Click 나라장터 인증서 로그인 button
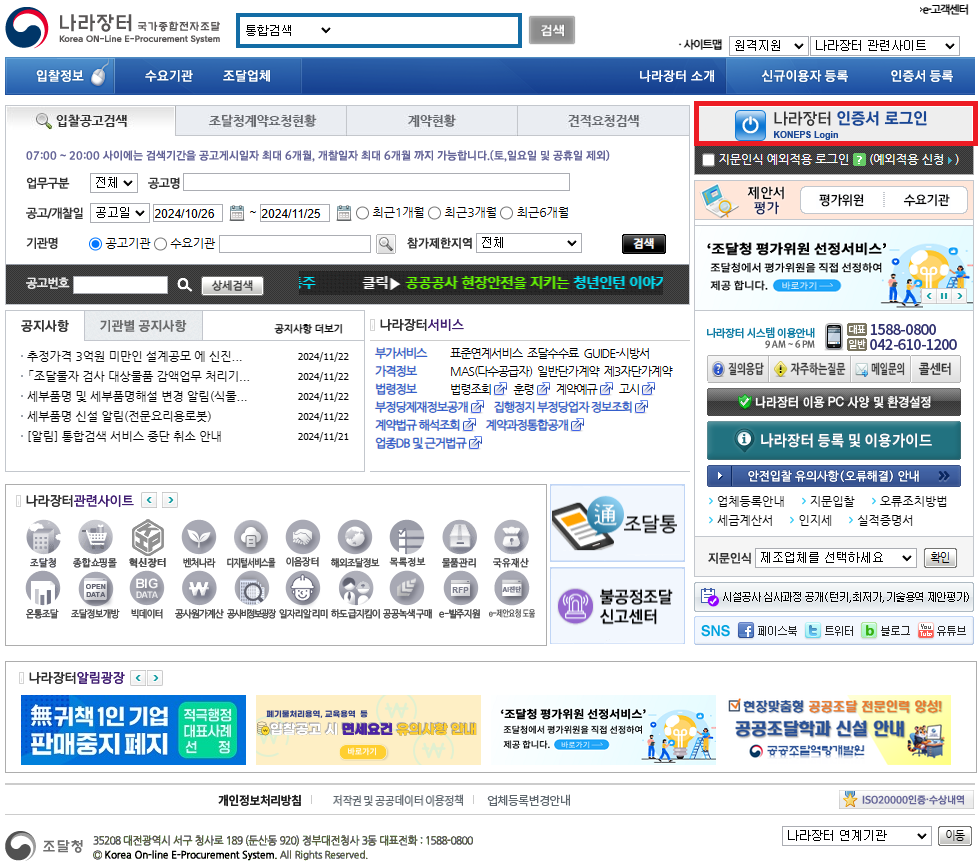Image resolution: width=979 pixels, height=866 pixels. [x=836, y=124]
